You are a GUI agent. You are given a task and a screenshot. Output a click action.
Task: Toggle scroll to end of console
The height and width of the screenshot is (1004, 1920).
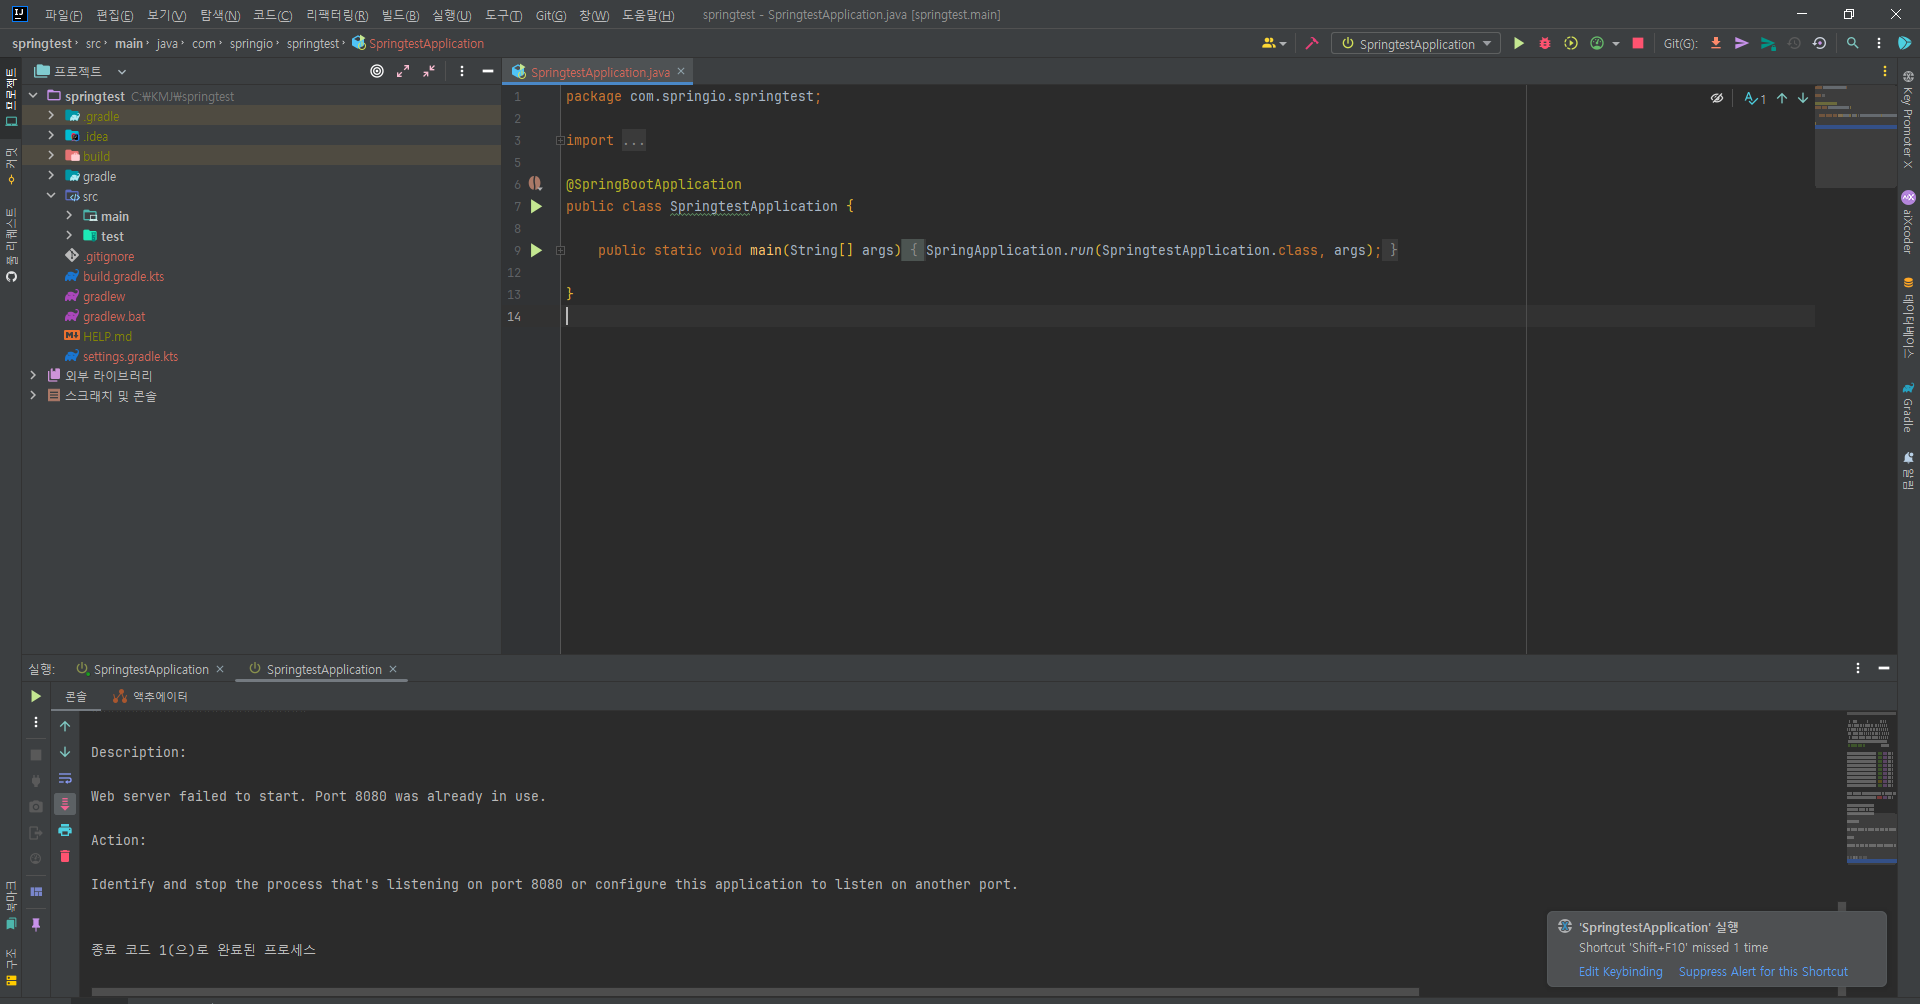click(65, 804)
